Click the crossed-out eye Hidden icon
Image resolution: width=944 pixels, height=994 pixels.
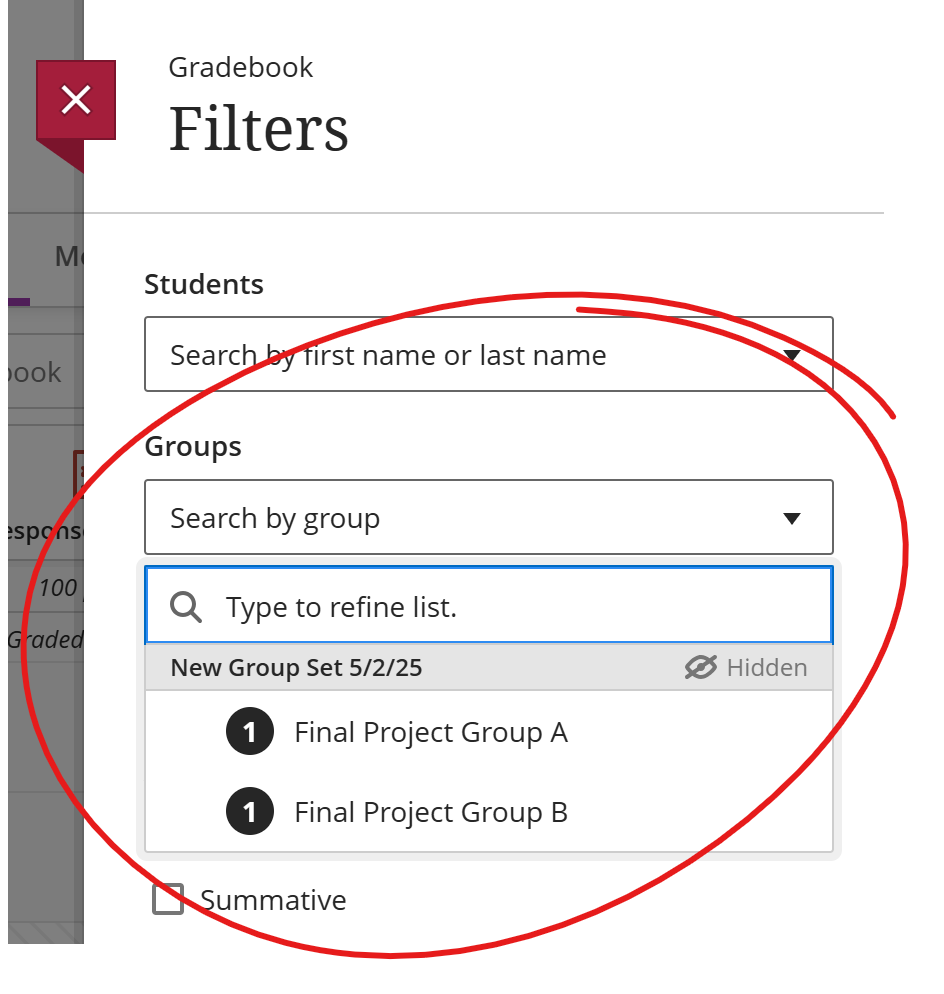701,667
